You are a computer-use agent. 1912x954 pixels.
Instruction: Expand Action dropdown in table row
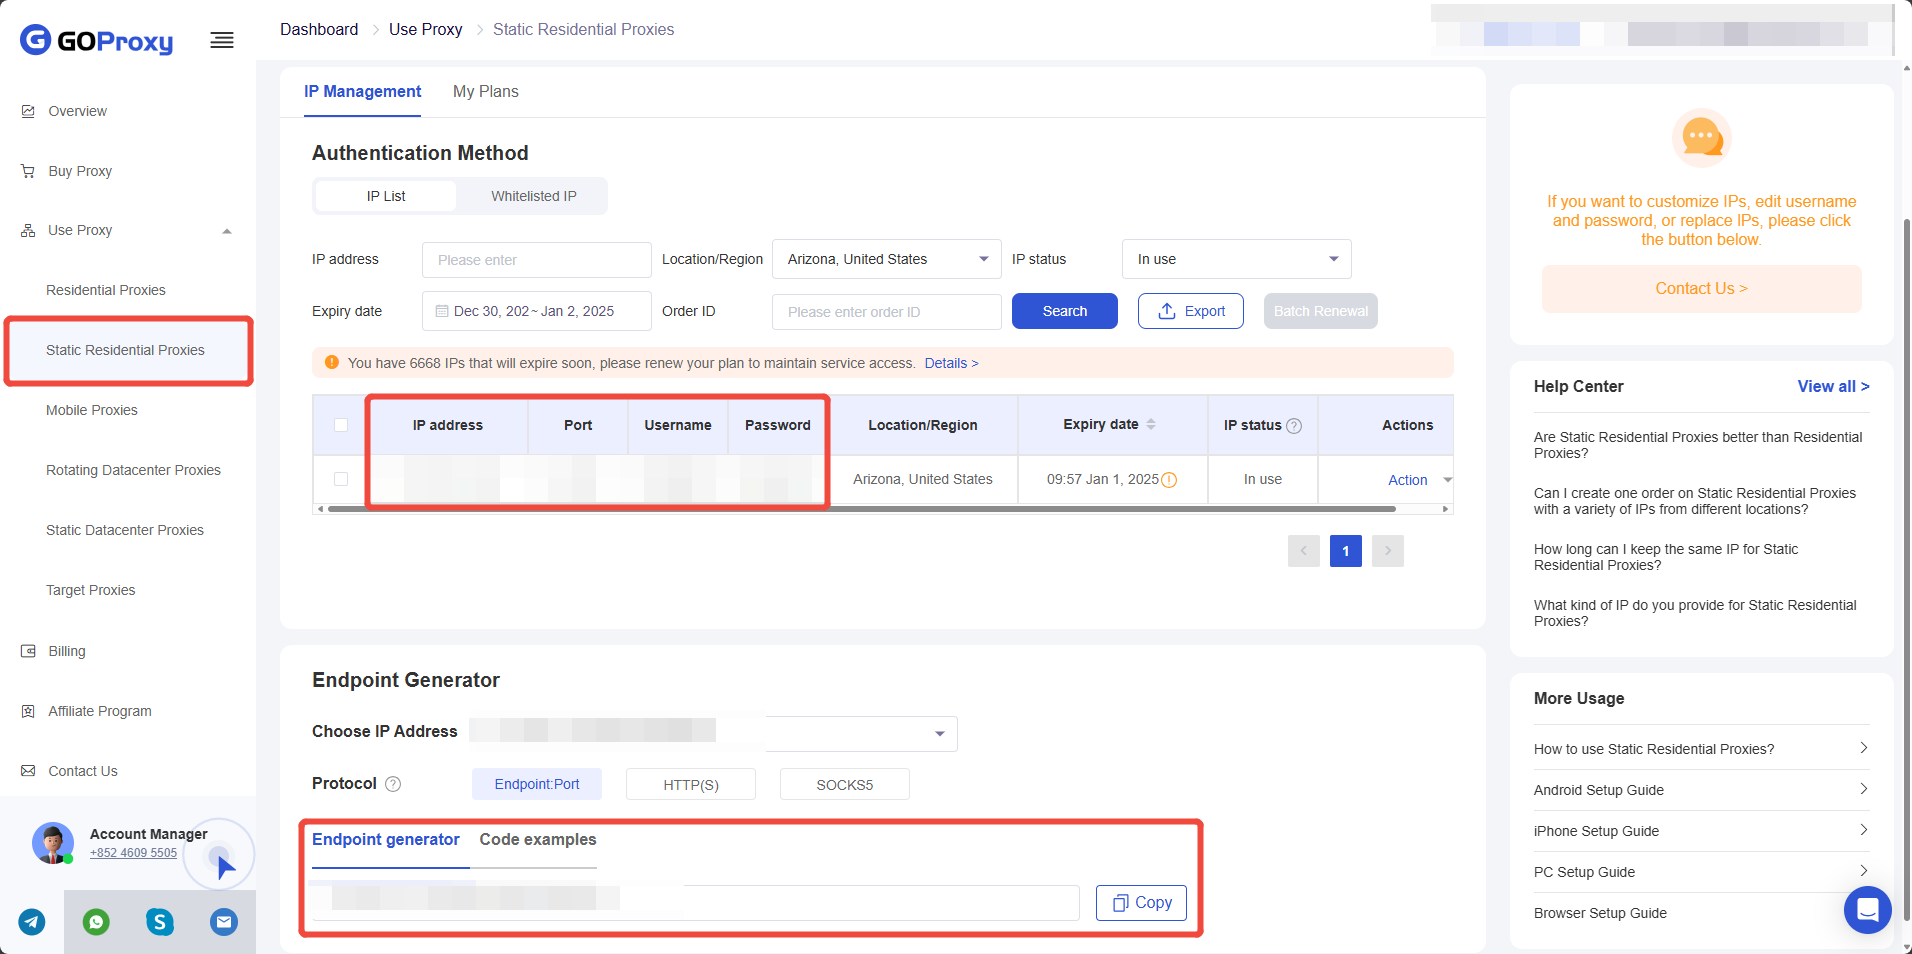[x=1447, y=480]
